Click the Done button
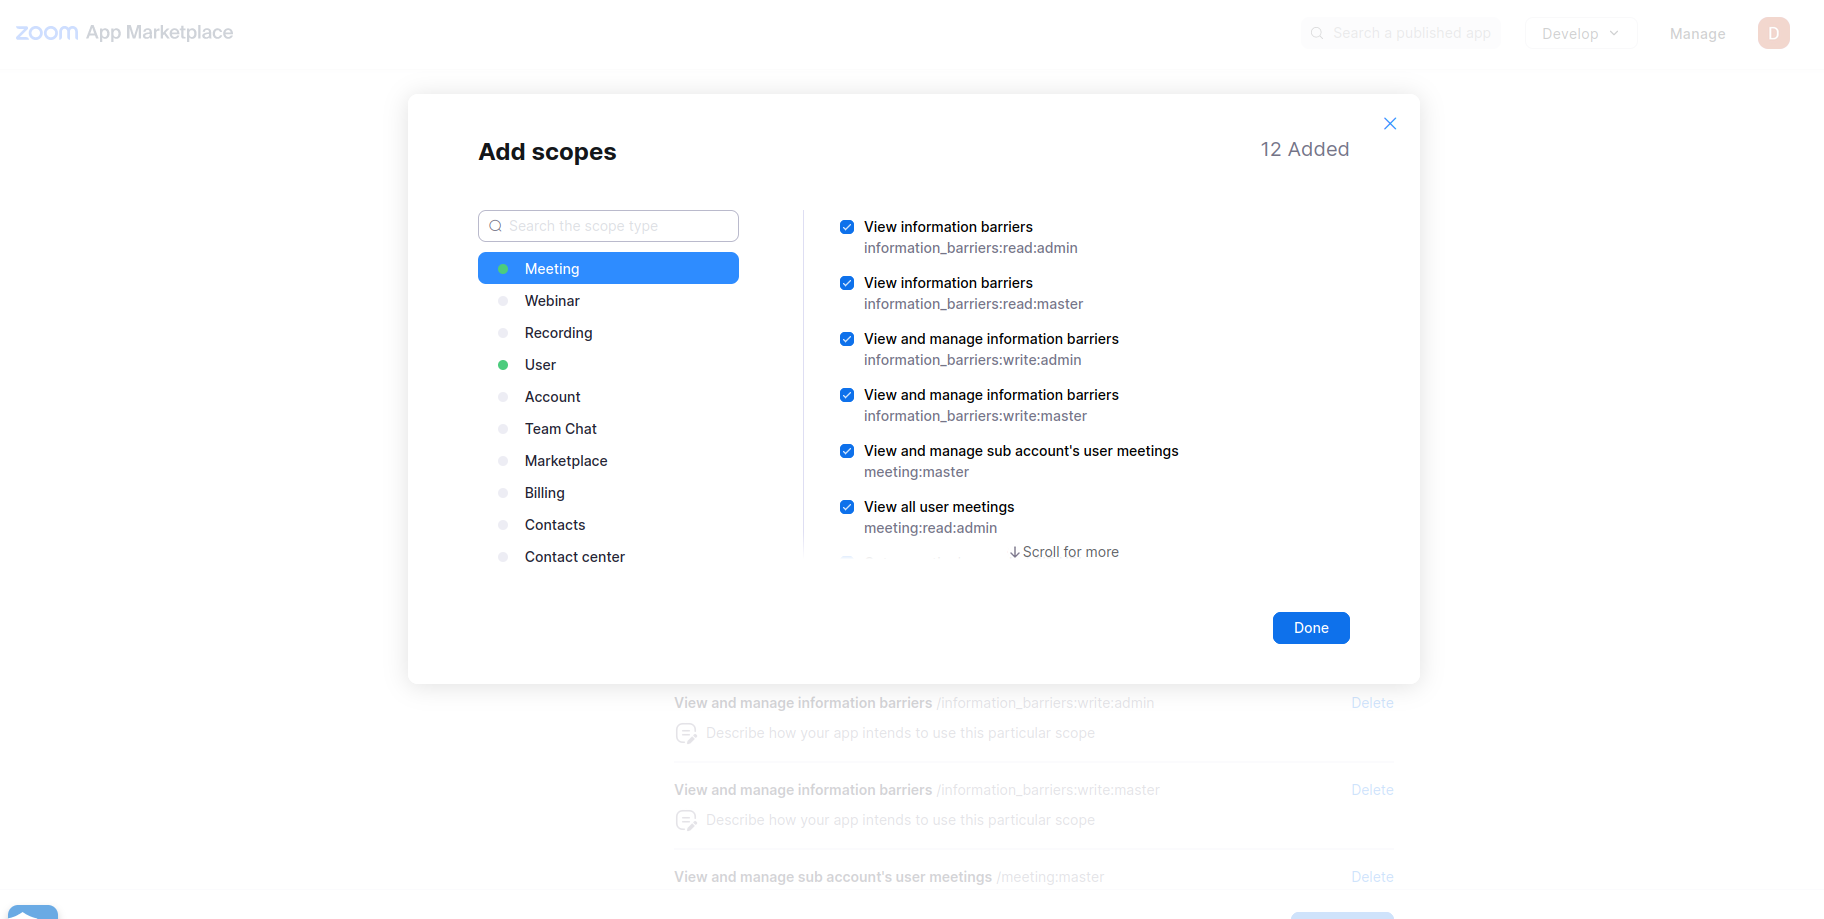The width and height of the screenshot is (1824, 919). pos(1311,628)
